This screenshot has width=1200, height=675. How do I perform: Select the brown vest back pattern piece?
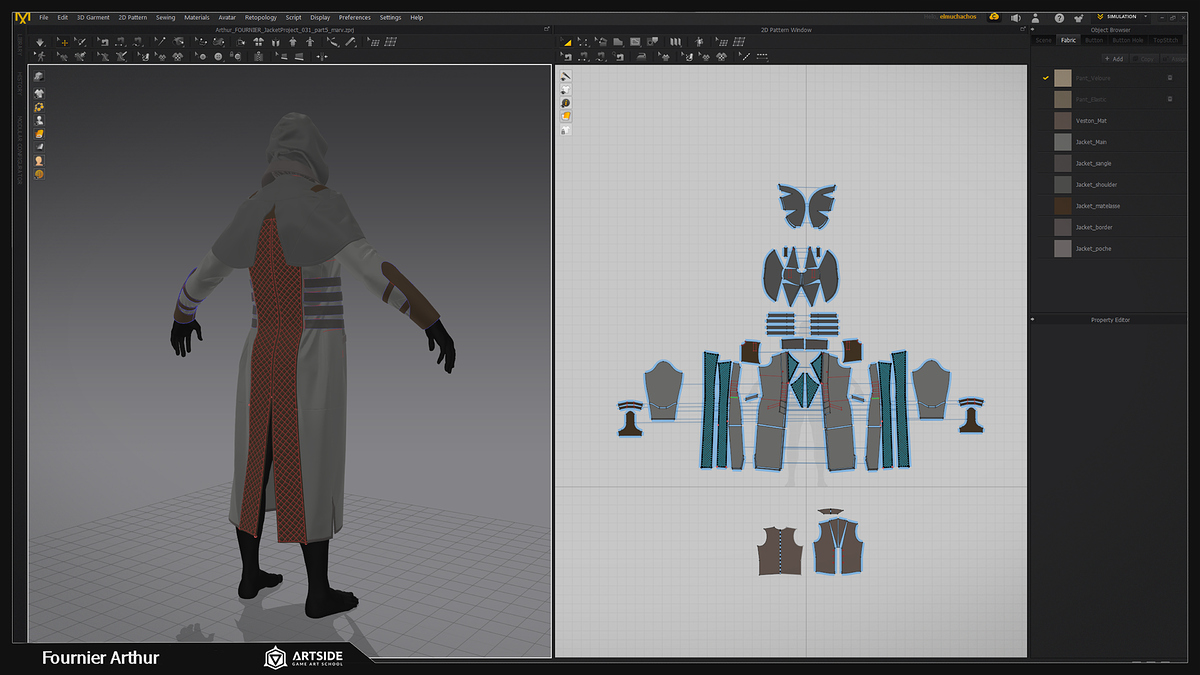pos(781,550)
